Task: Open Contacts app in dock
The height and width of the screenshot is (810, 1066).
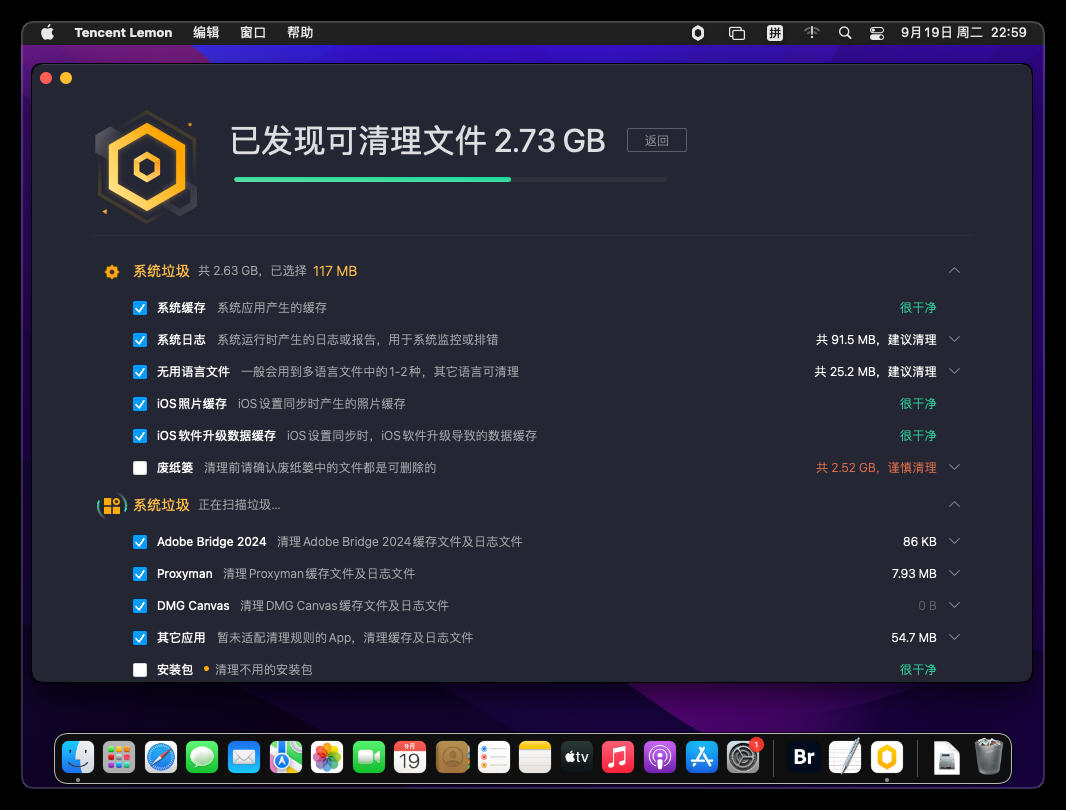Action: (x=452, y=757)
